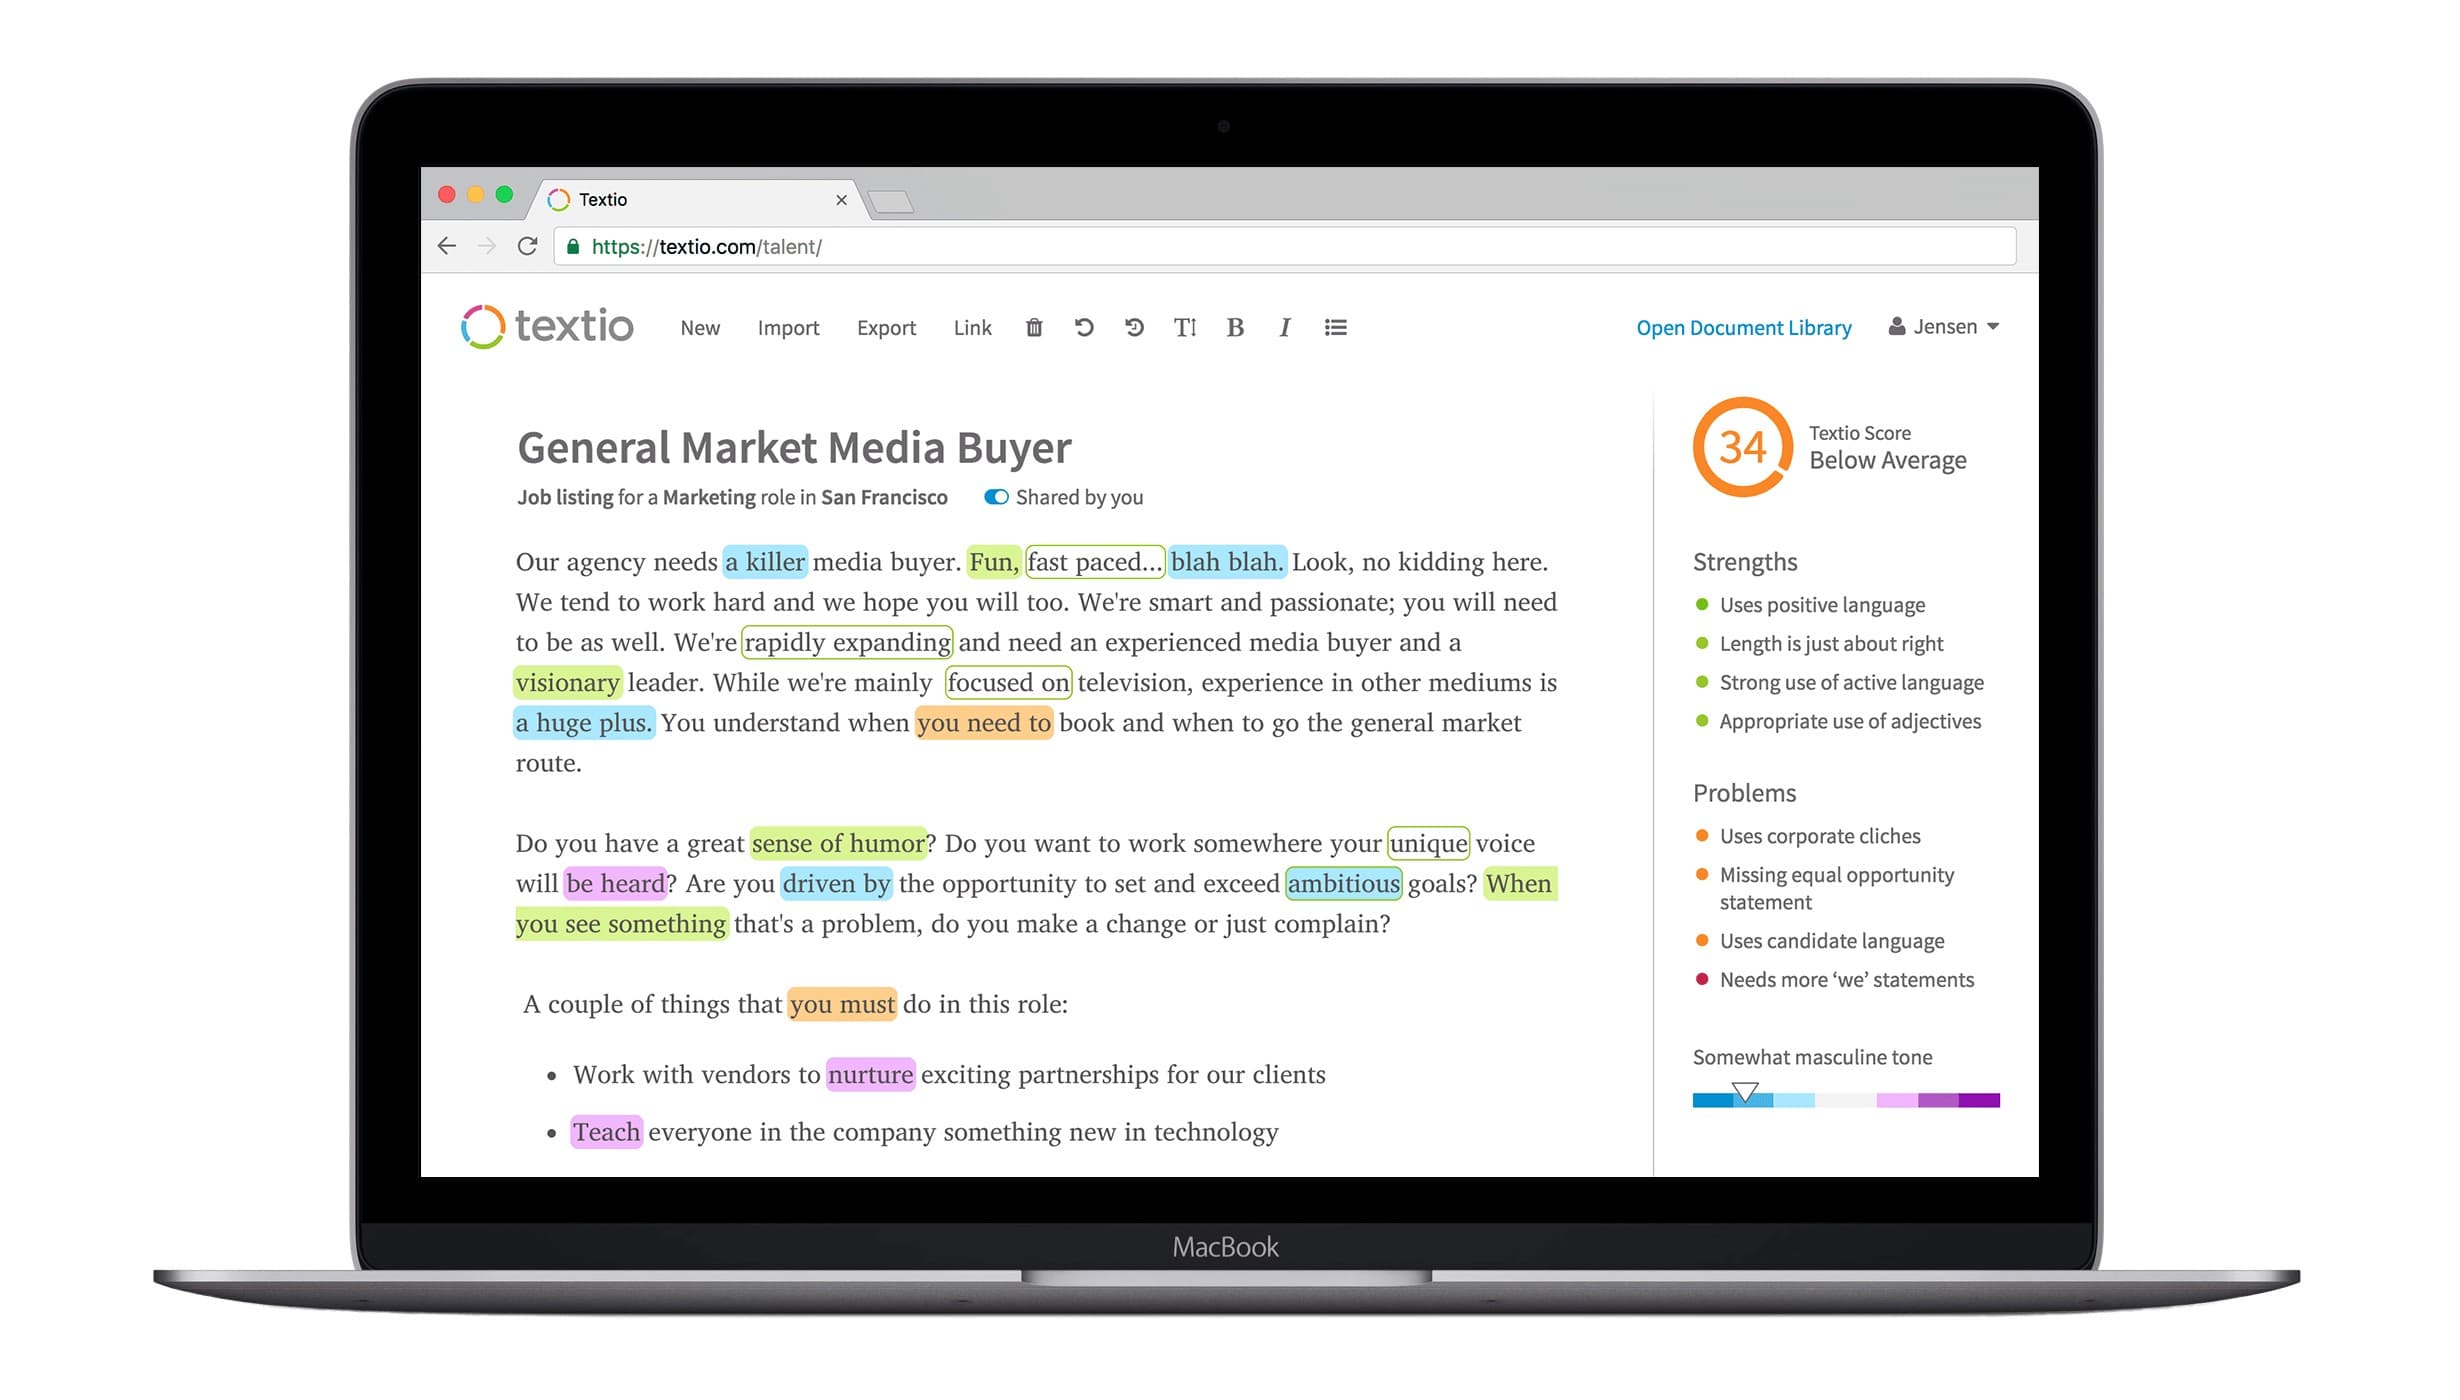Click the outlined phrase 'rapidly expanding'
2460x1400 pixels.
(847, 642)
